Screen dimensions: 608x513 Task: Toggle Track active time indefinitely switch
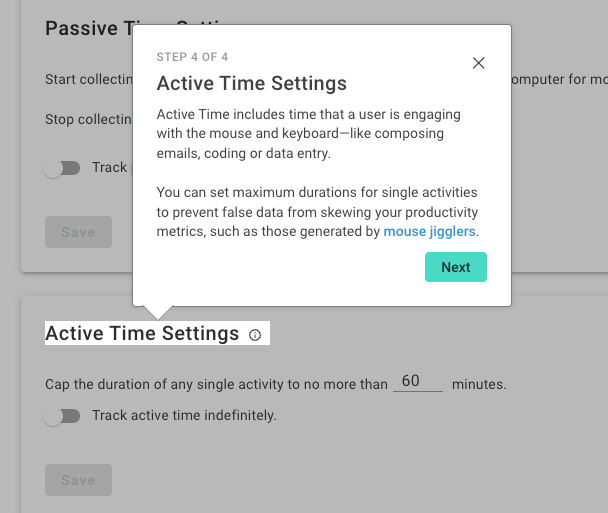pos(62,416)
